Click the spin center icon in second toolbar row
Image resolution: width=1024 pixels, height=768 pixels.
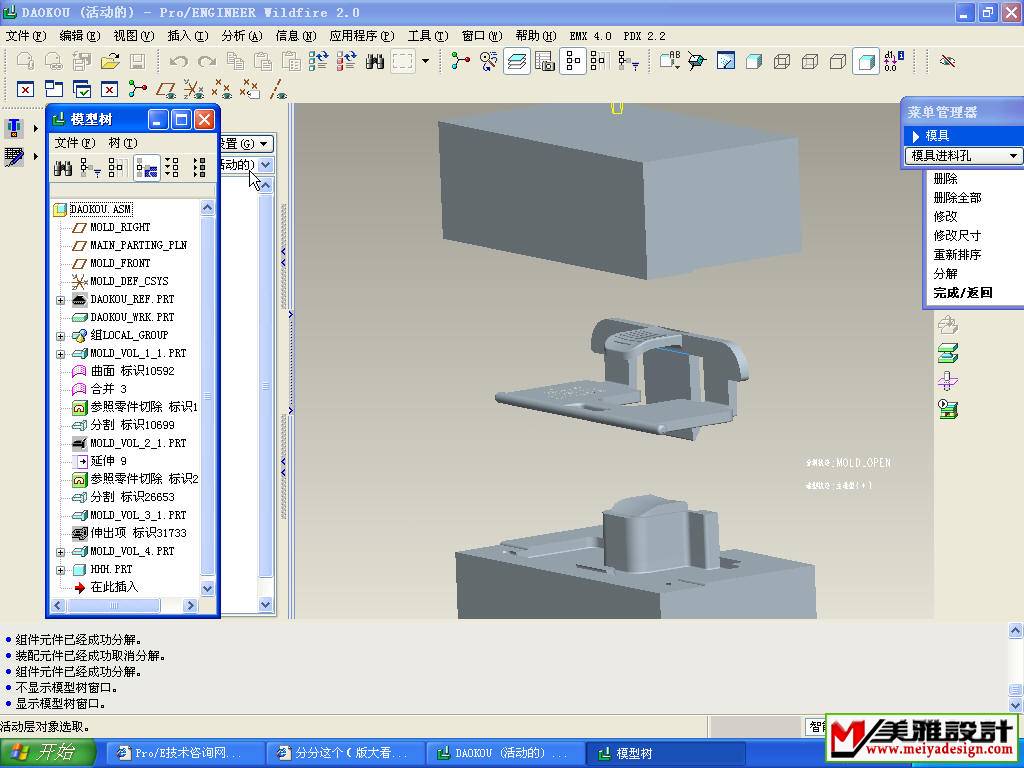click(138, 89)
